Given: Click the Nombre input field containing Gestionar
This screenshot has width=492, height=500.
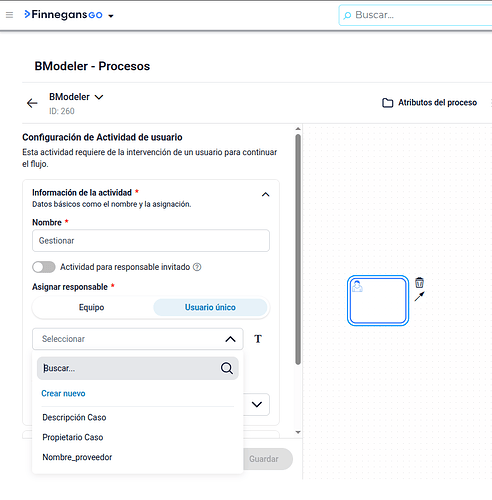Looking at the screenshot, I should click(x=151, y=240).
